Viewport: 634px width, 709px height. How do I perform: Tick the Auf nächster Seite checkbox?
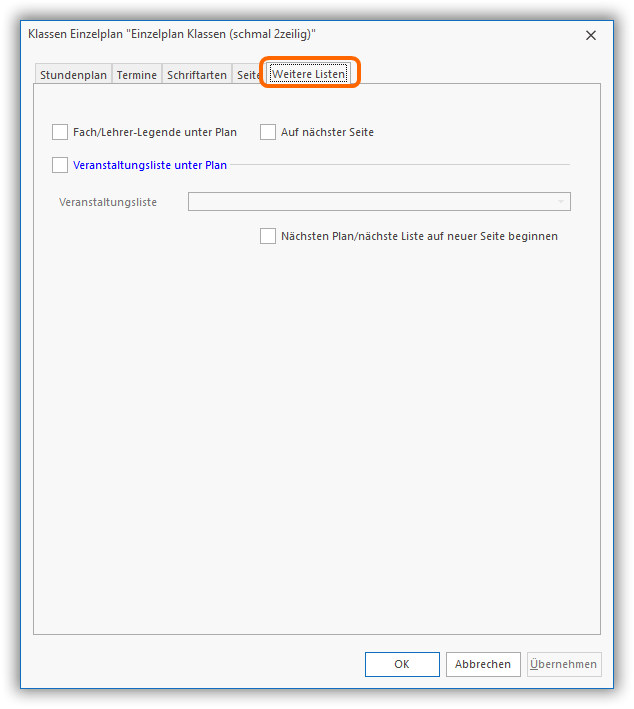268,132
